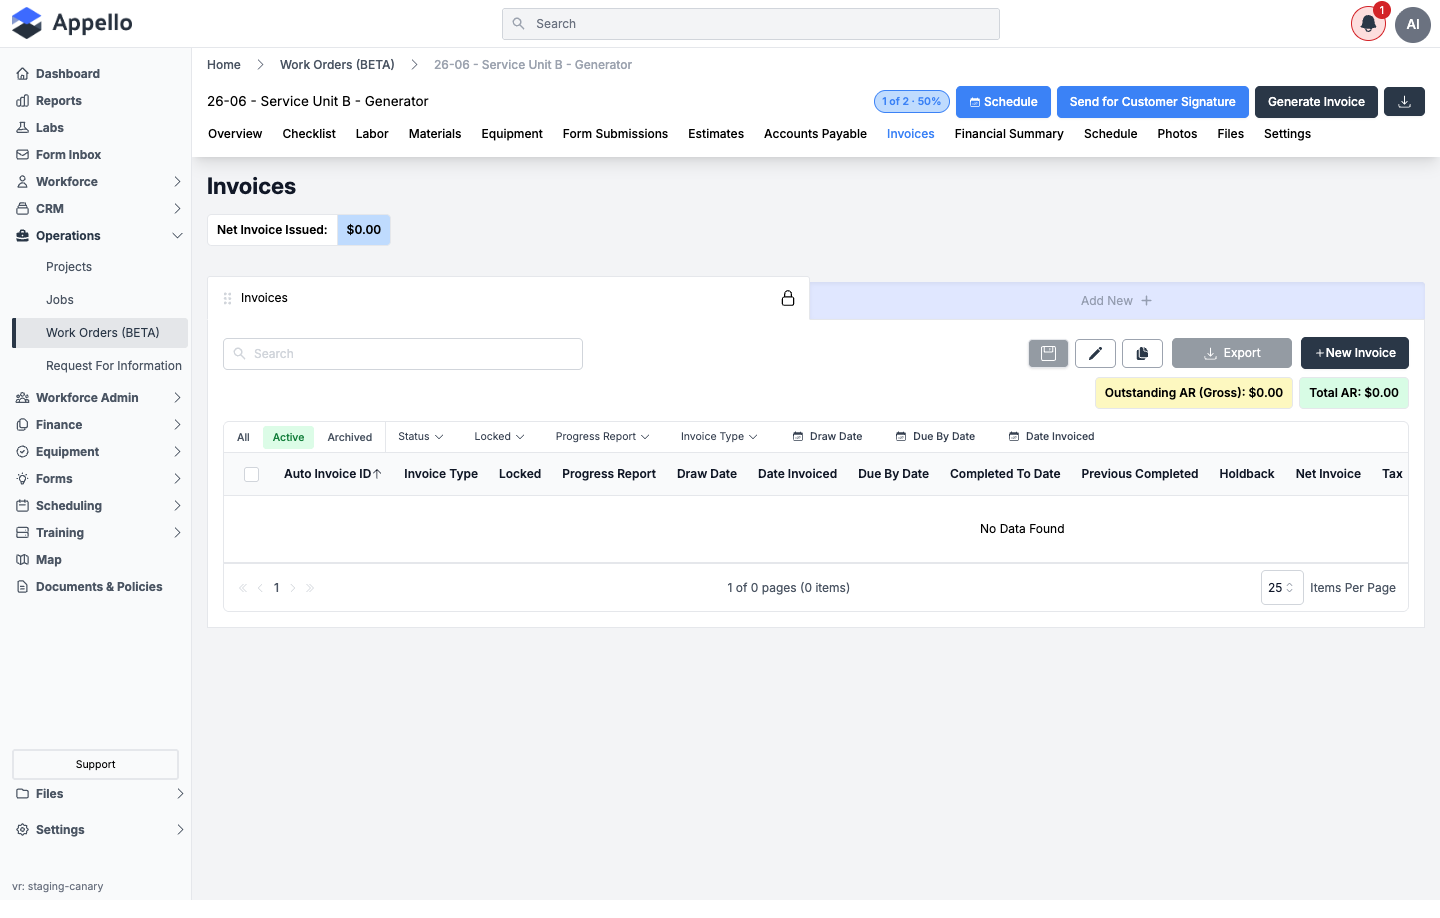The image size is (1440, 918).
Task: Toggle the select-all checkbox in table header
Action: point(251,474)
